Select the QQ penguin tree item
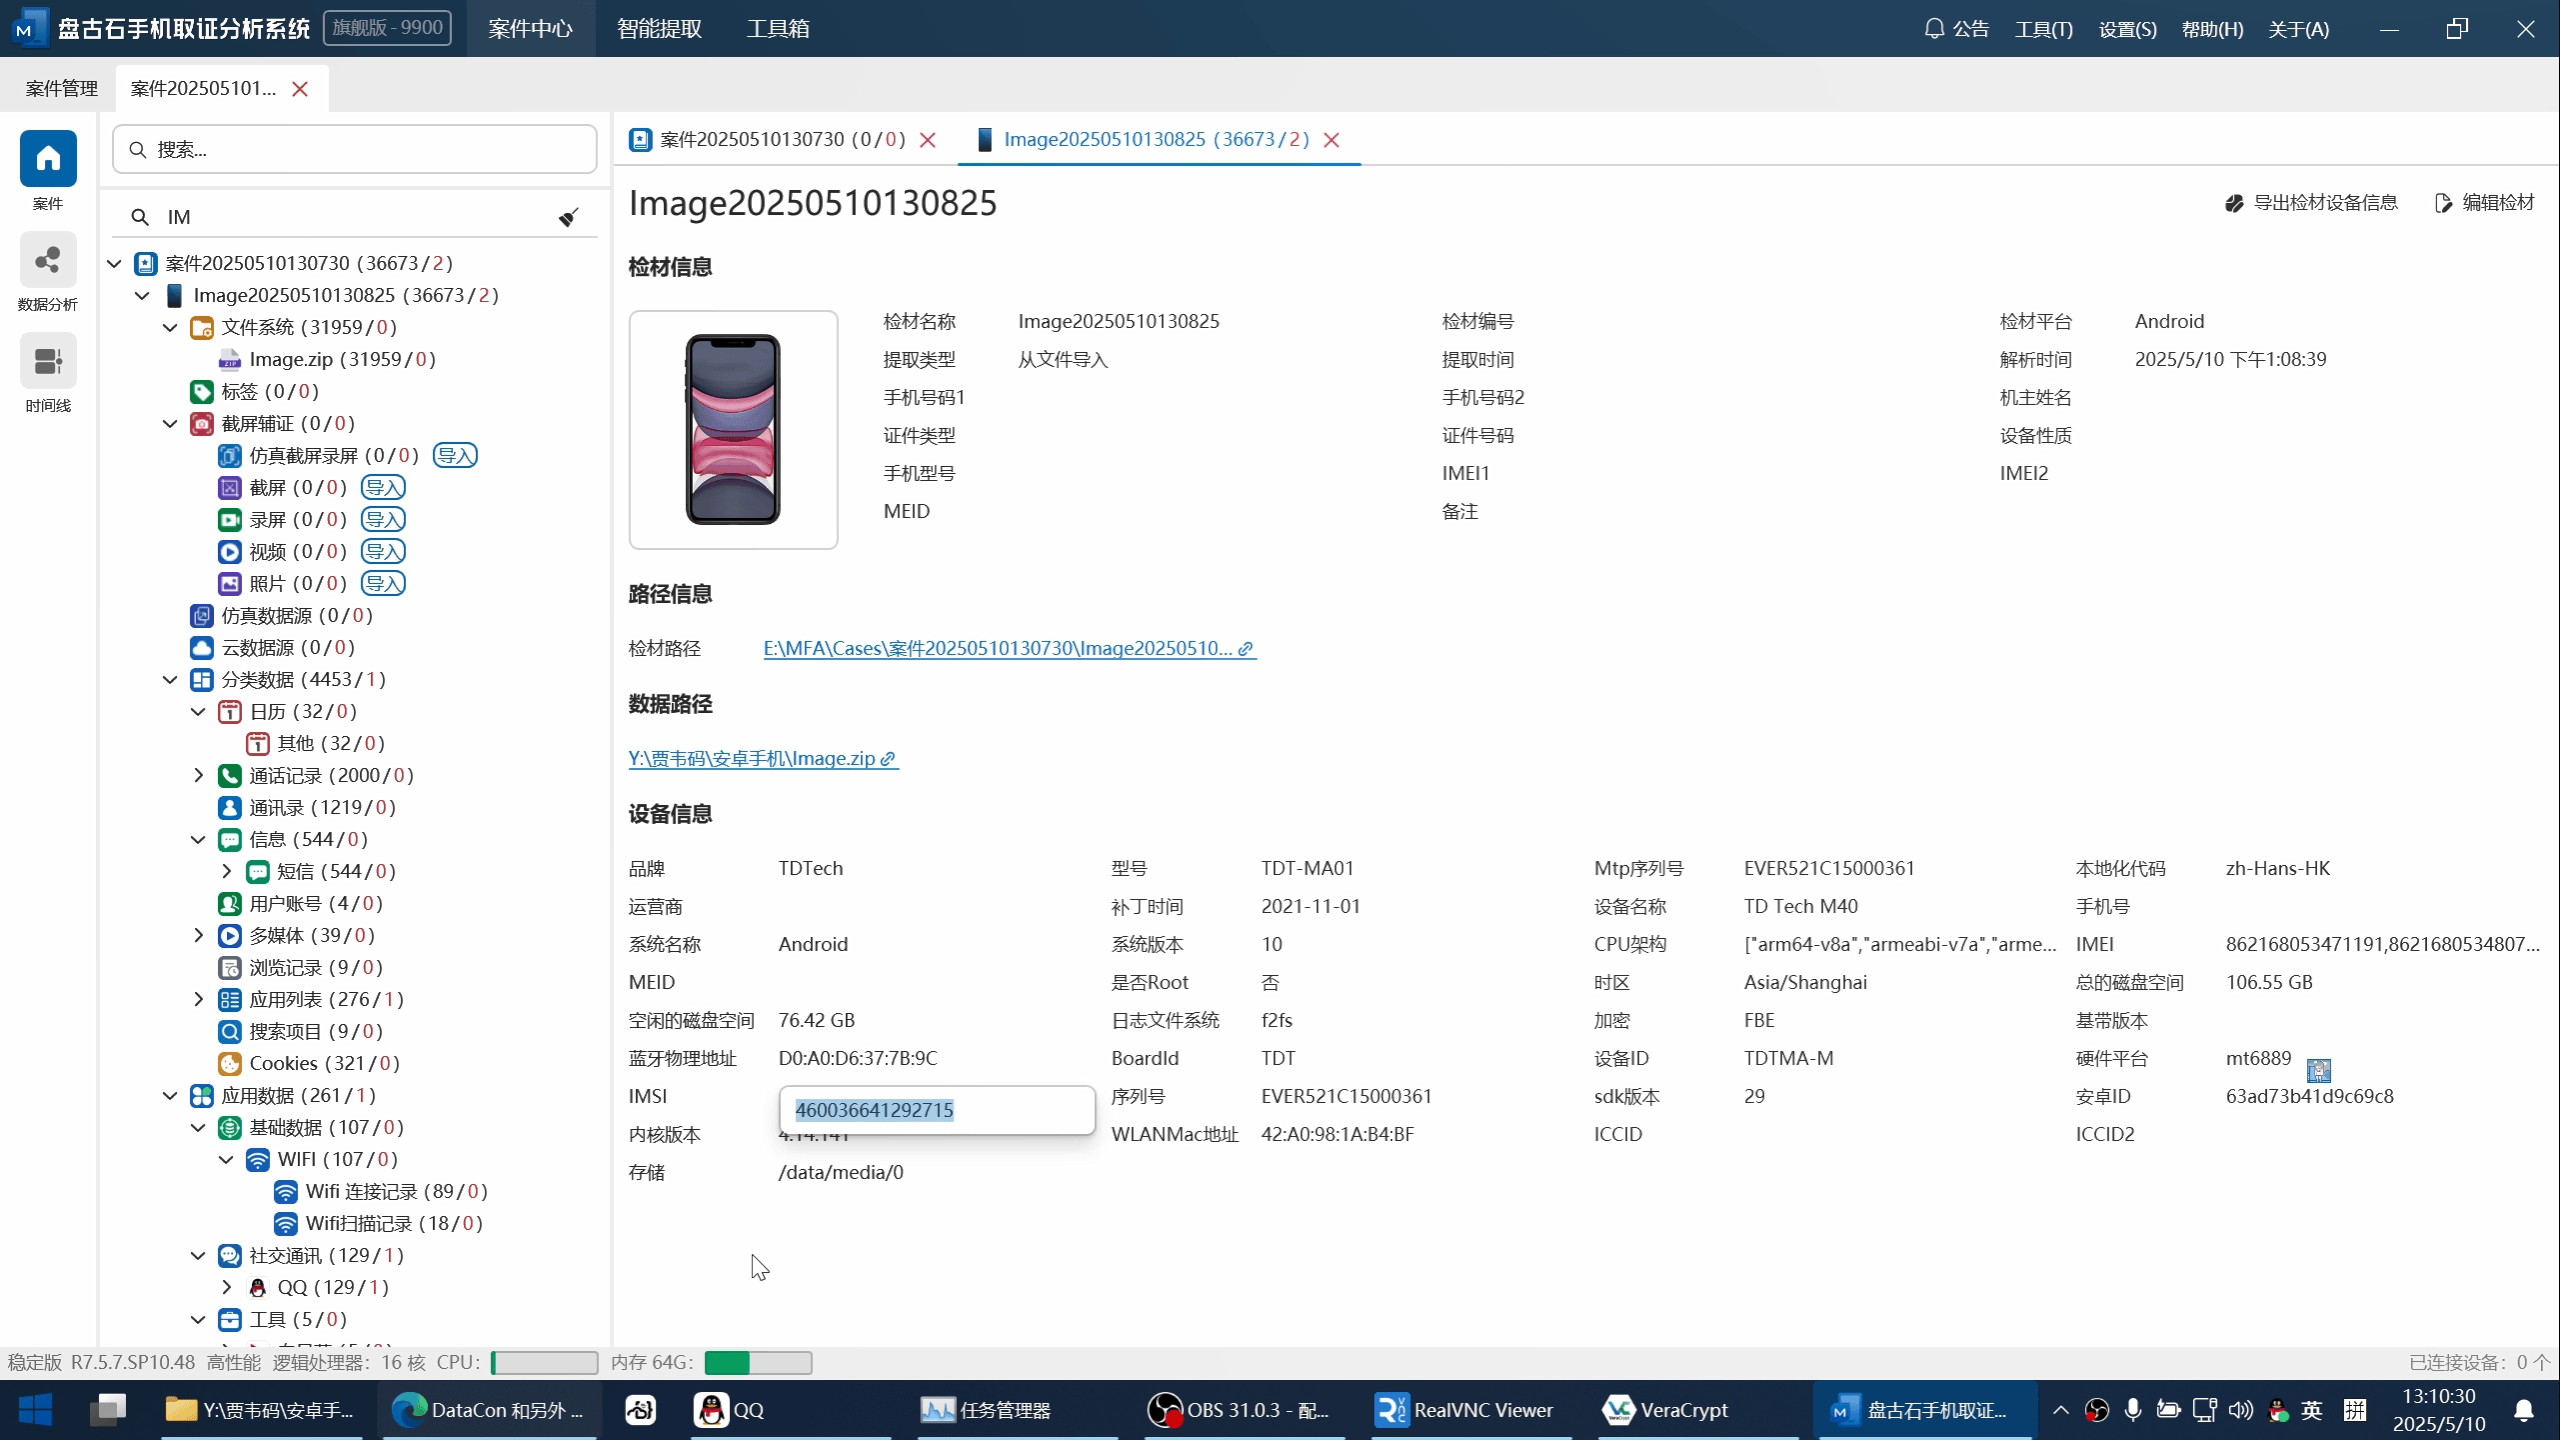 (x=291, y=1287)
